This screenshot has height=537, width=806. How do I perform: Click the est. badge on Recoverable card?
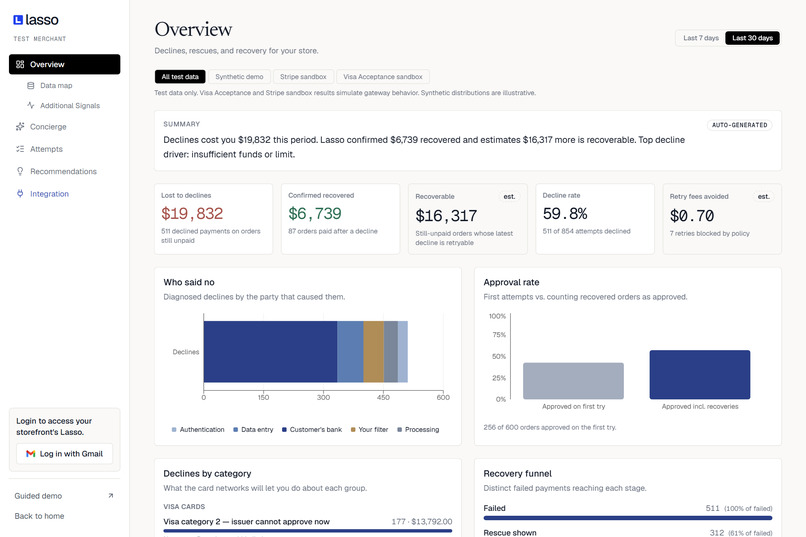pyautogui.click(x=509, y=197)
